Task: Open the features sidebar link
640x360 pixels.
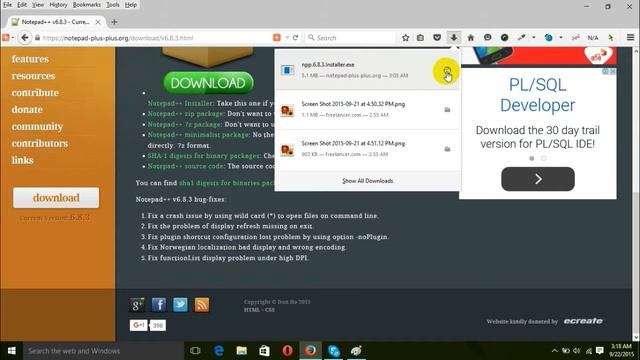Action: click(x=30, y=59)
